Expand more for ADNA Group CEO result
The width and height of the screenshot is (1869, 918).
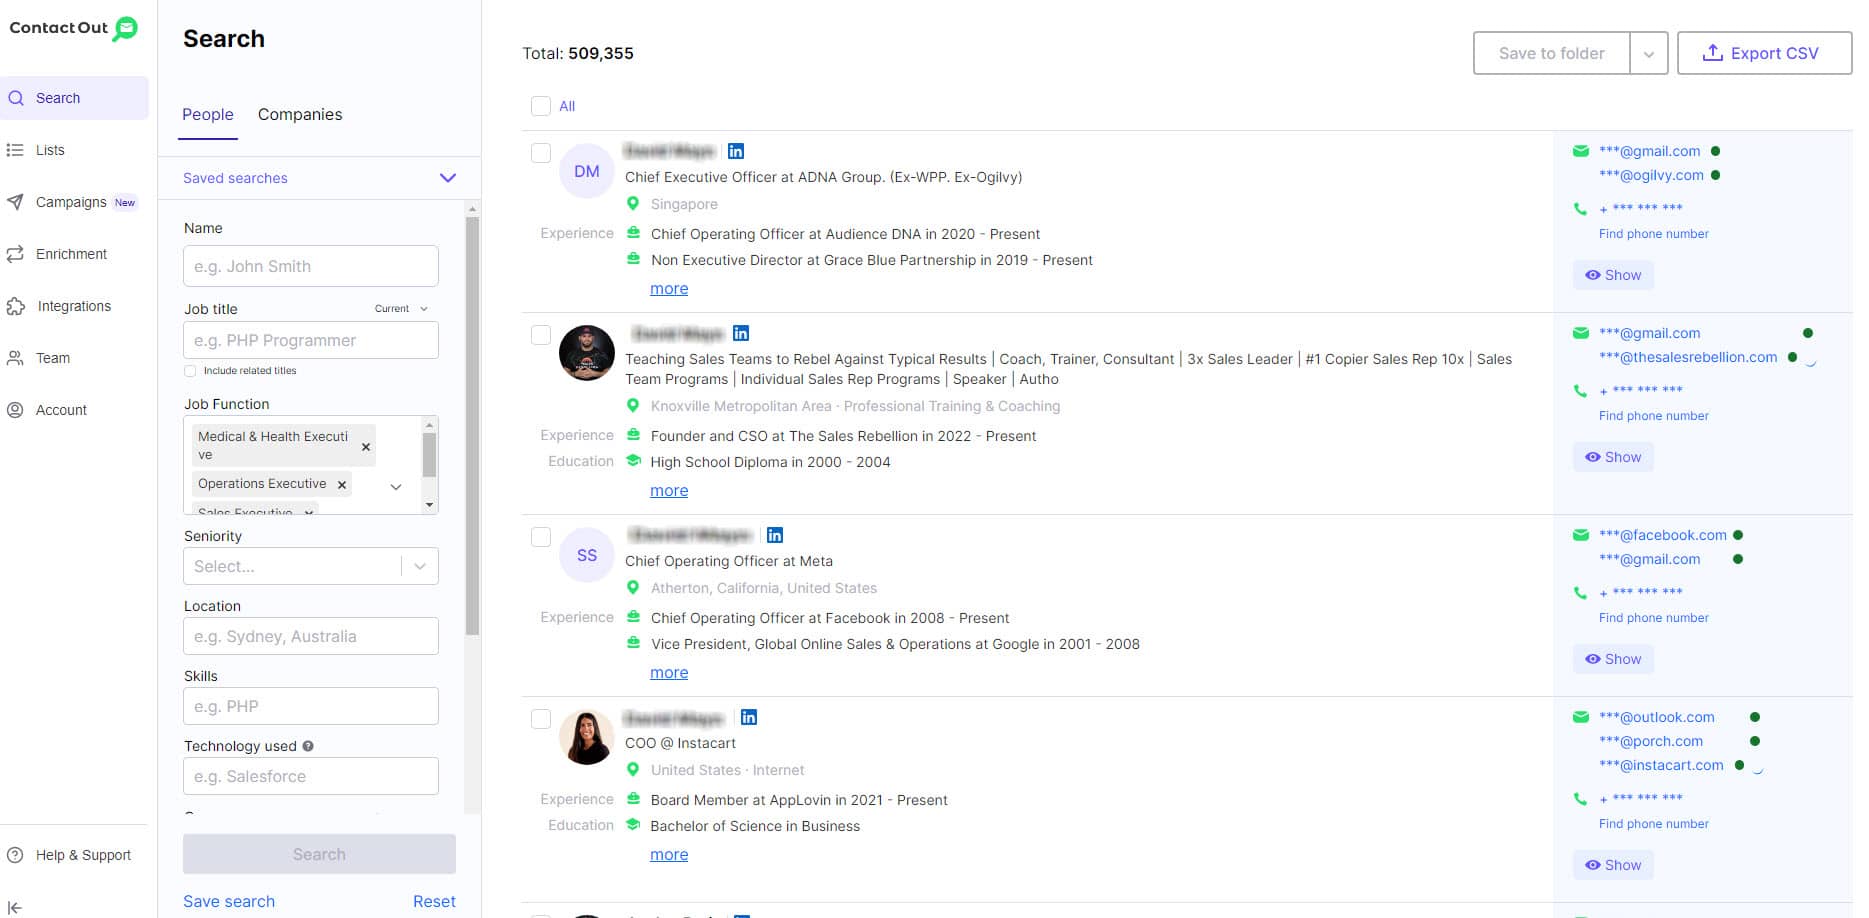(x=669, y=289)
